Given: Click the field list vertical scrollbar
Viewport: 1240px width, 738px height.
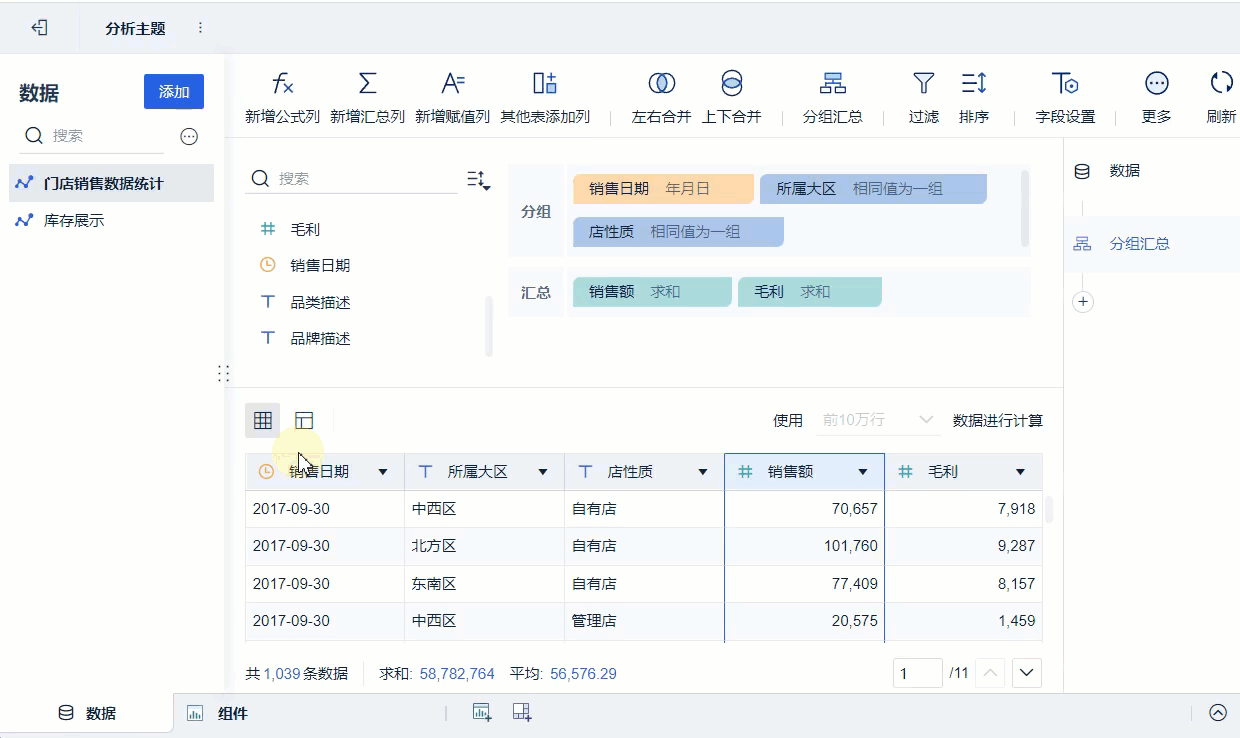Looking at the screenshot, I should tap(489, 325).
